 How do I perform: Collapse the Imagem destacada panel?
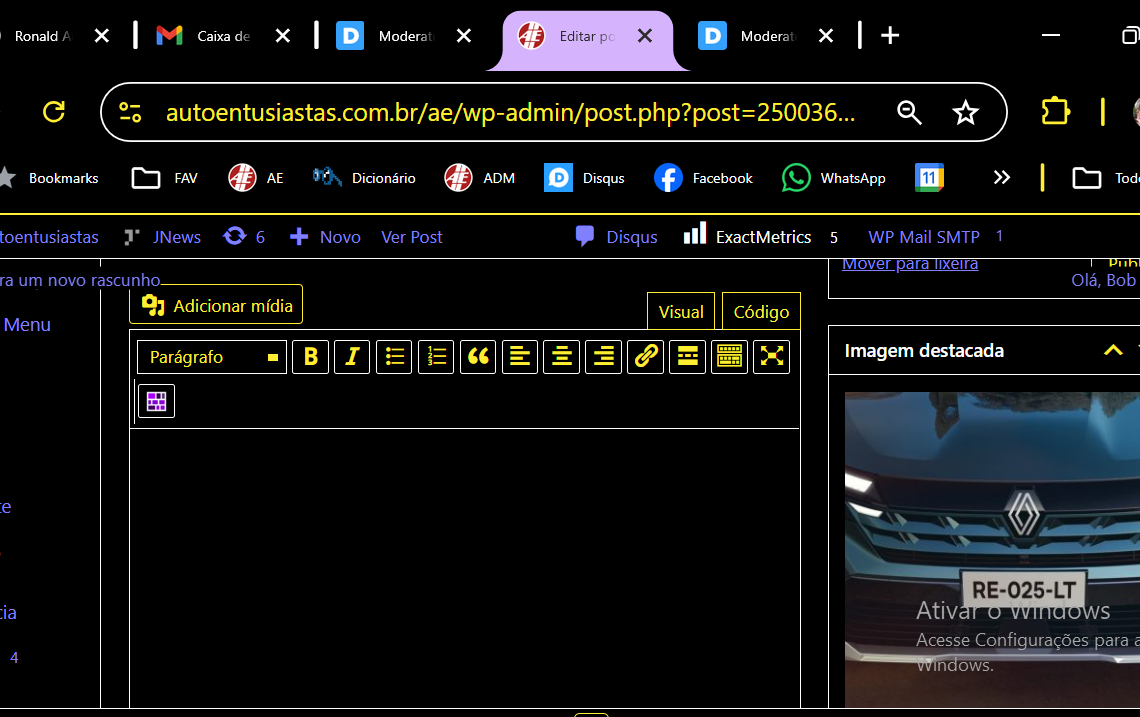(1113, 350)
